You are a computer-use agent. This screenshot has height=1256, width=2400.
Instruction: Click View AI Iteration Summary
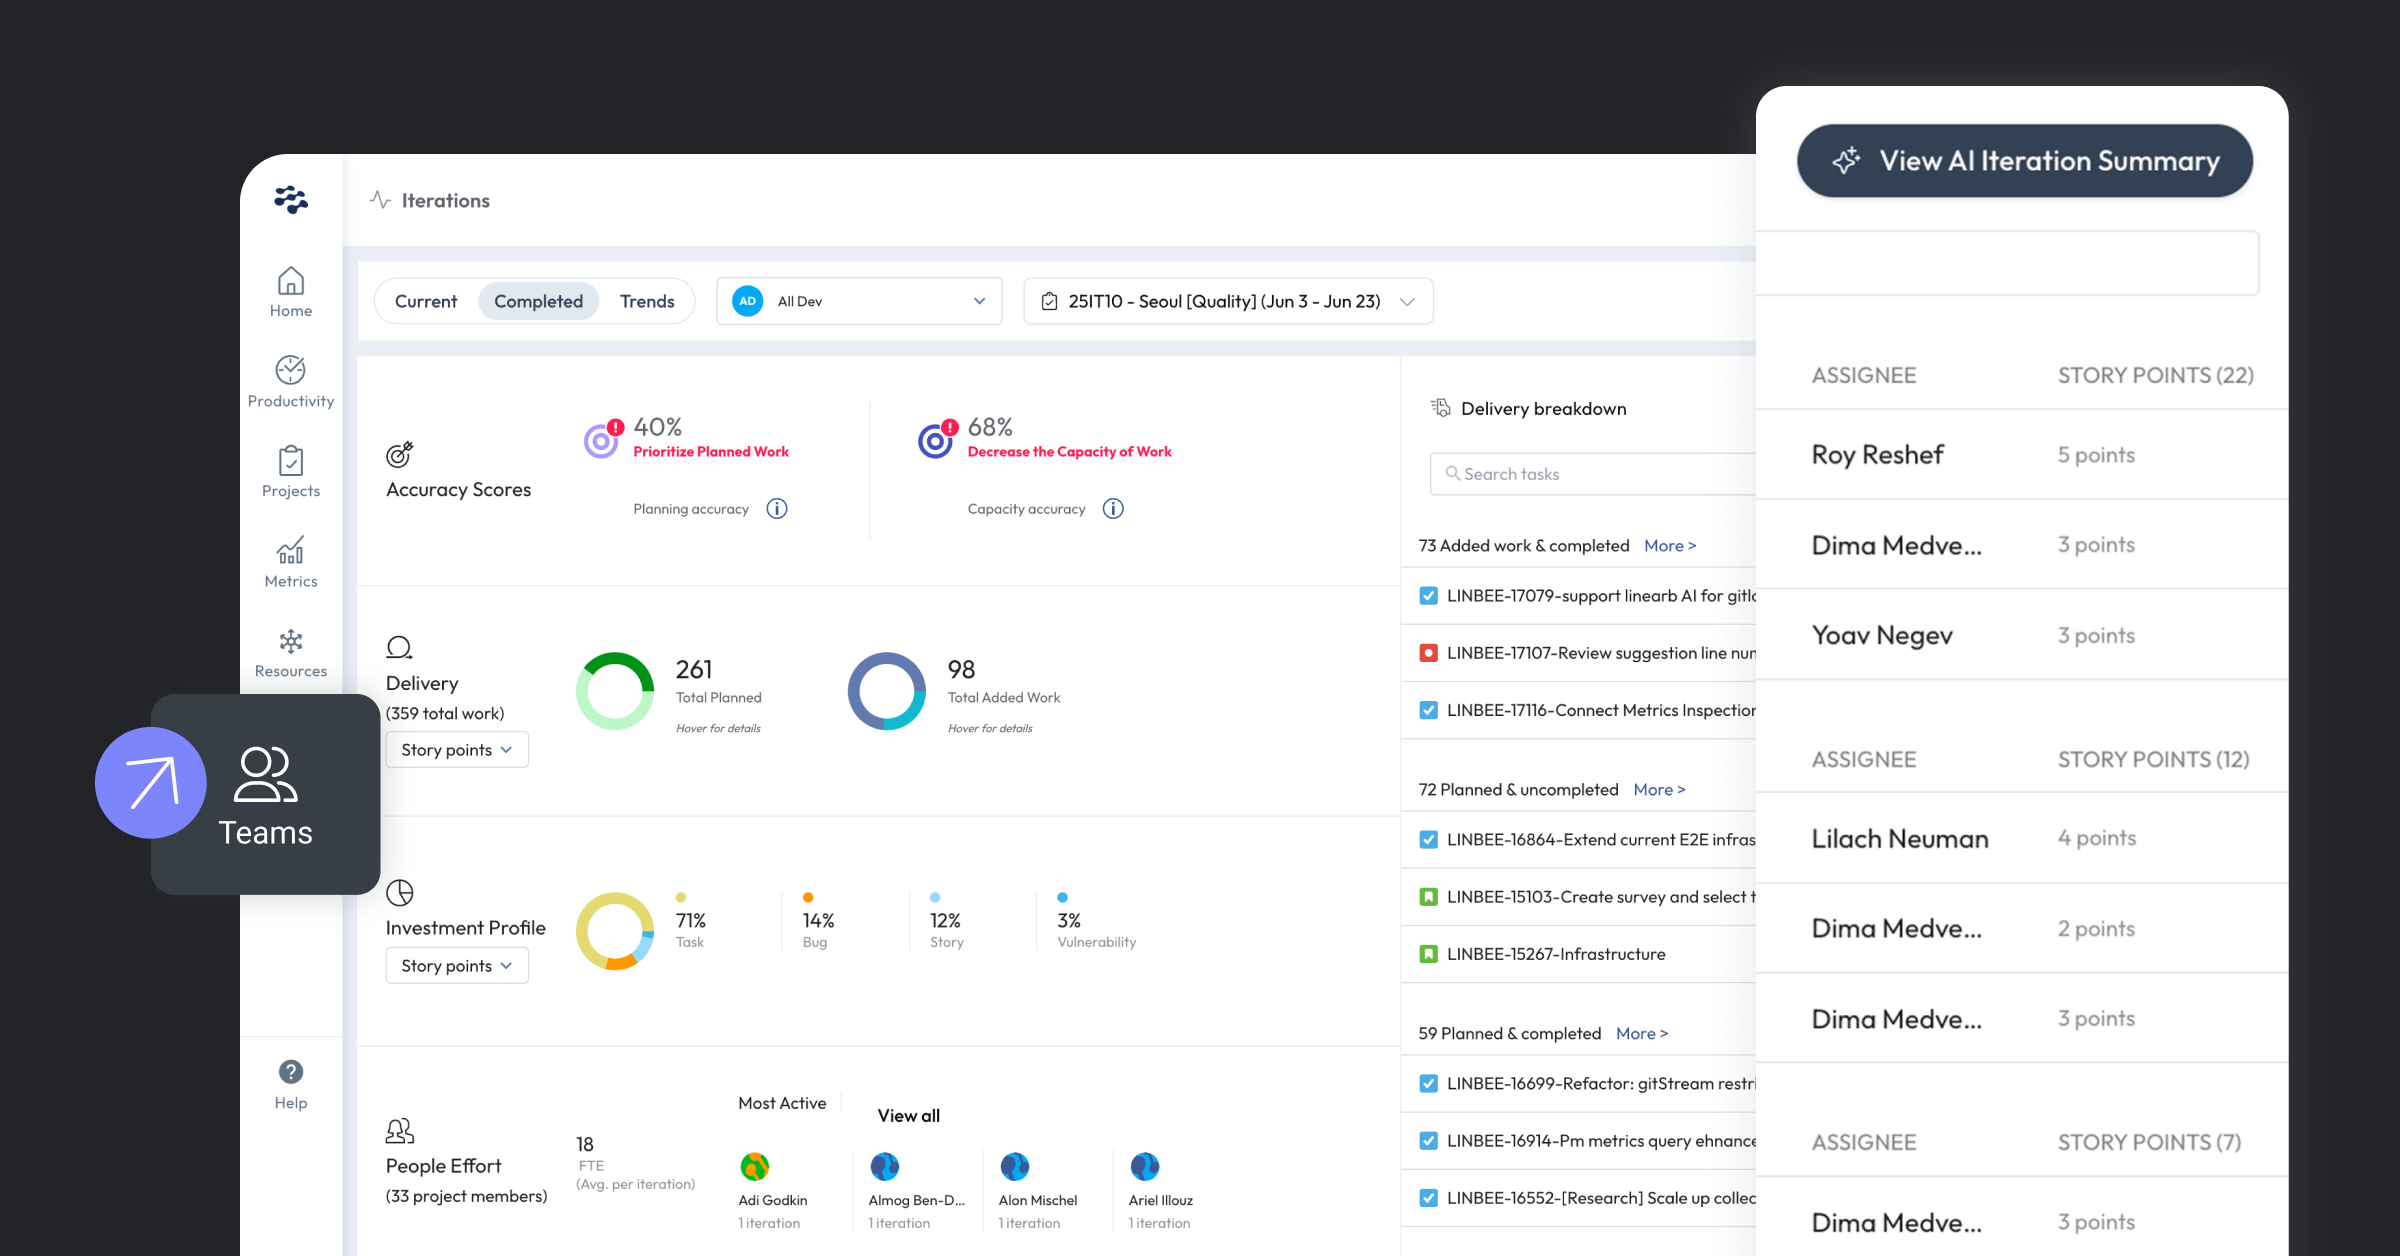pos(2024,161)
